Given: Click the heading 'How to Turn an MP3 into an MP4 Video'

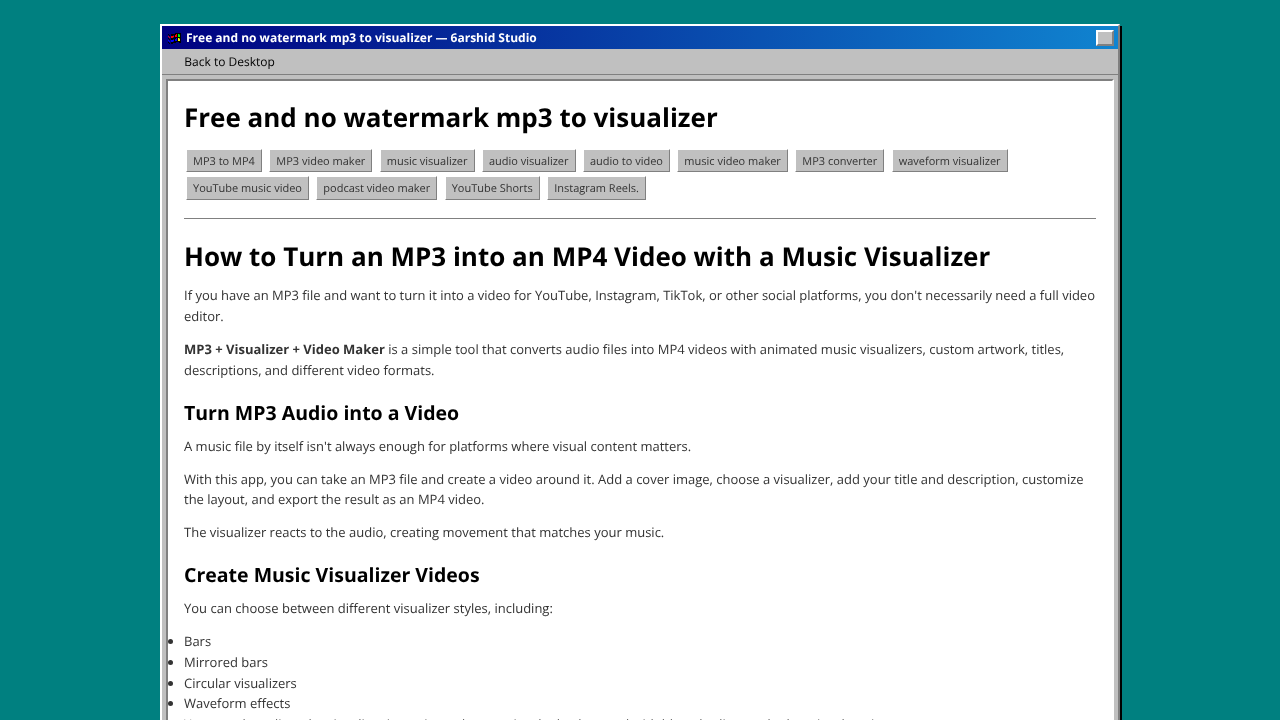Looking at the screenshot, I should [587, 257].
